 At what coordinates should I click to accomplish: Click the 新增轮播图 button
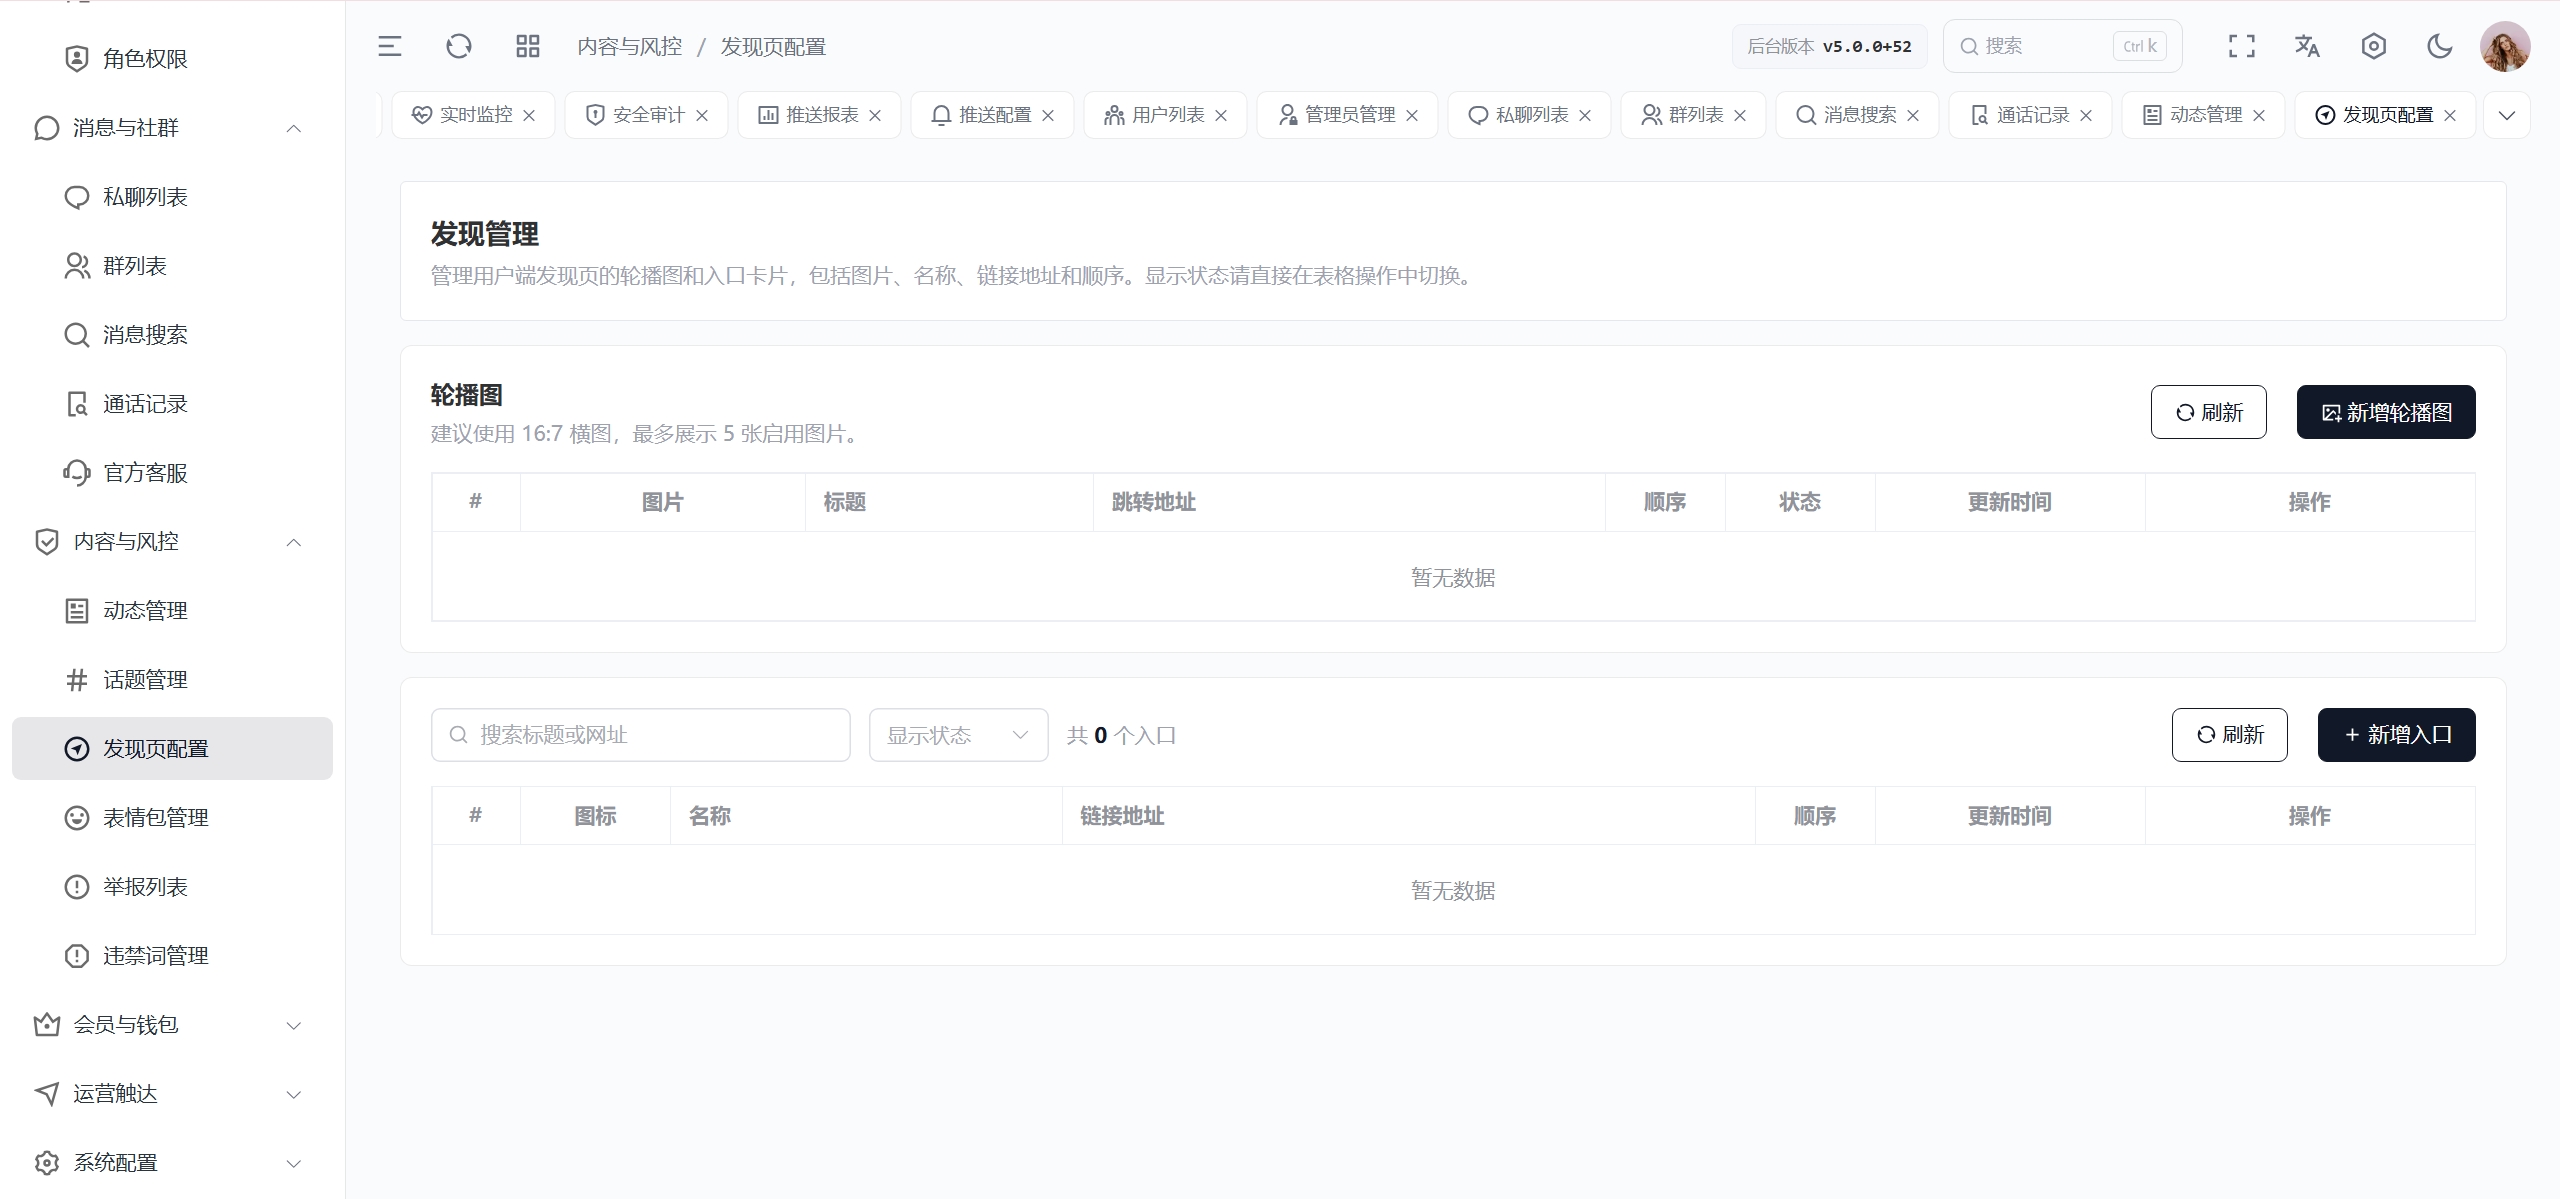2386,412
